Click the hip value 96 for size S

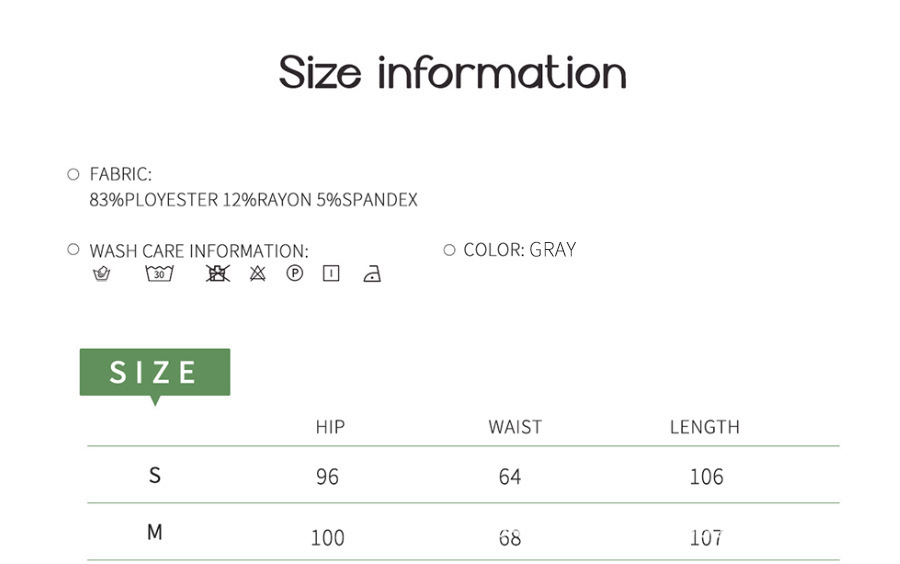tap(327, 477)
